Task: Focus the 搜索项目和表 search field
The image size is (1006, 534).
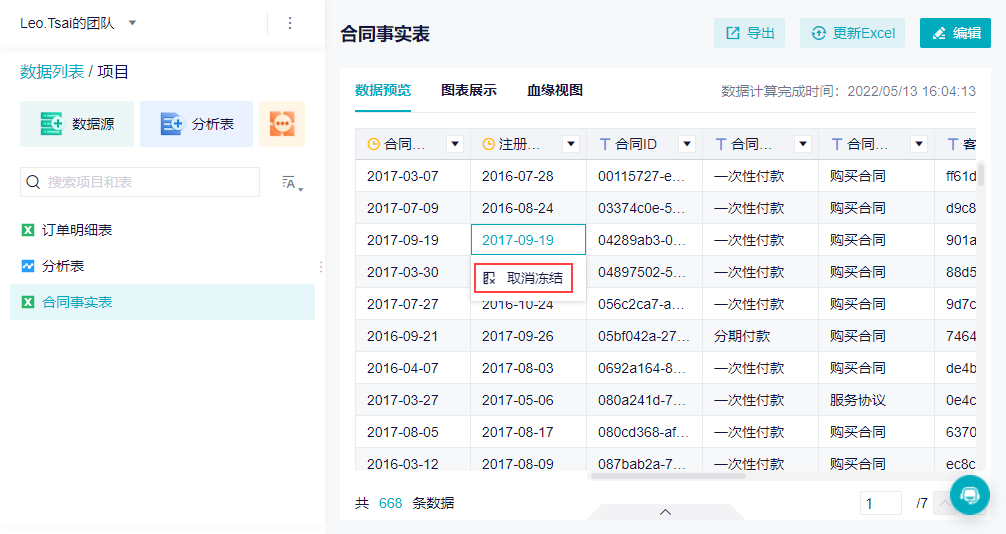Action: pyautogui.click(x=140, y=182)
